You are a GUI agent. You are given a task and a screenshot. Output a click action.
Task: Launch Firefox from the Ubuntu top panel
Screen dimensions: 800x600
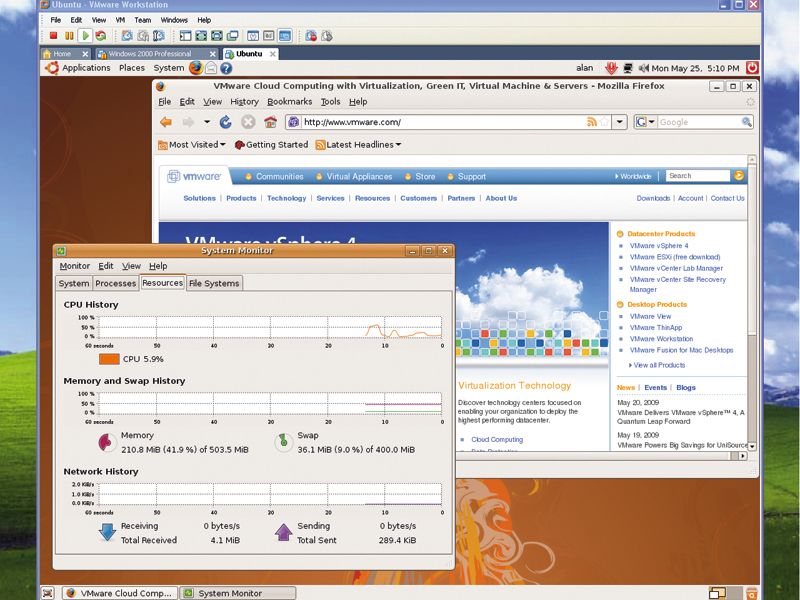pyautogui.click(x=195, y=68)
